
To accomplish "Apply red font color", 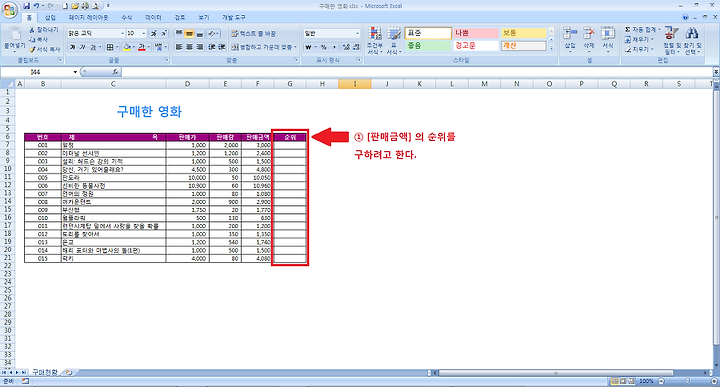I will 141,47.
